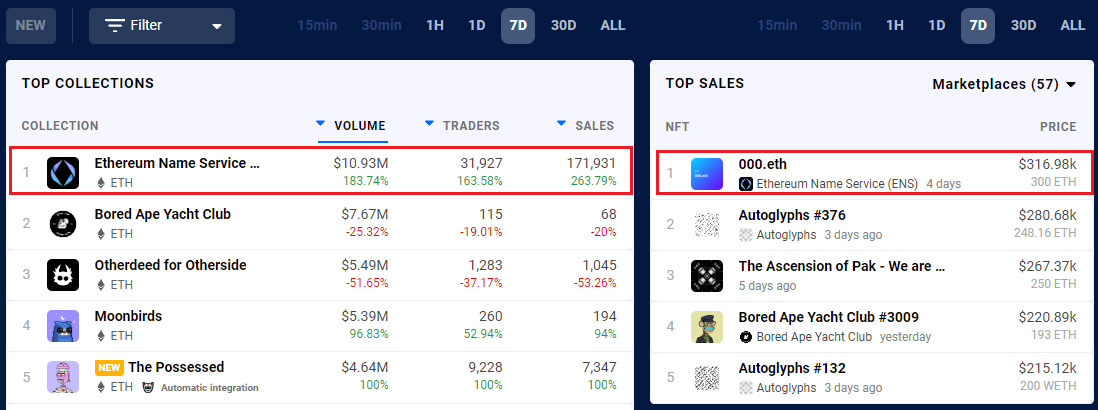Open the Filter dropdown
1098x410 pixels.
162,26
